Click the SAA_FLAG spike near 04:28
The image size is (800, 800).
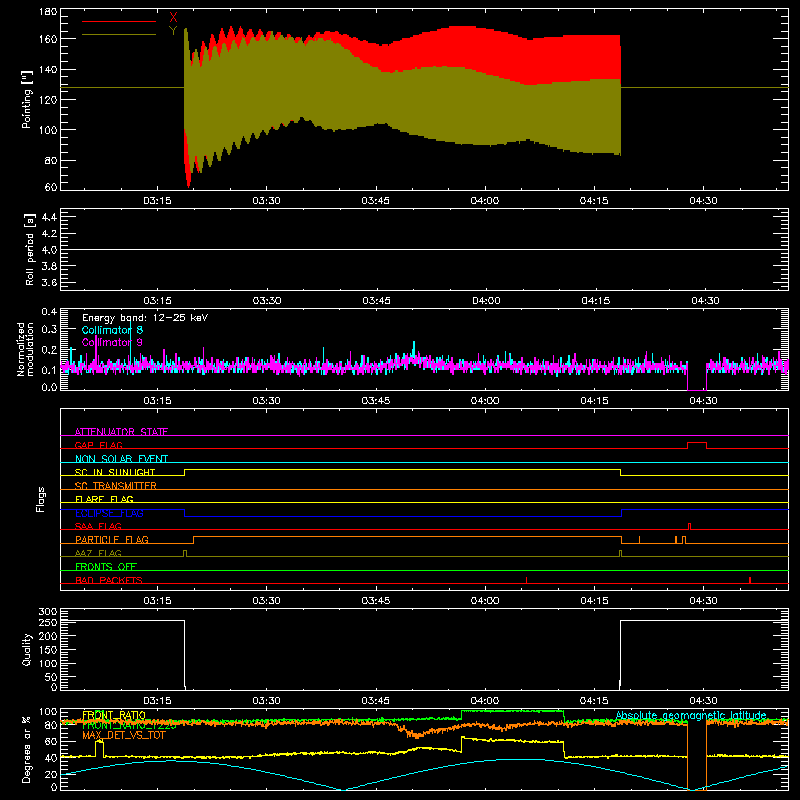(689, 526)
